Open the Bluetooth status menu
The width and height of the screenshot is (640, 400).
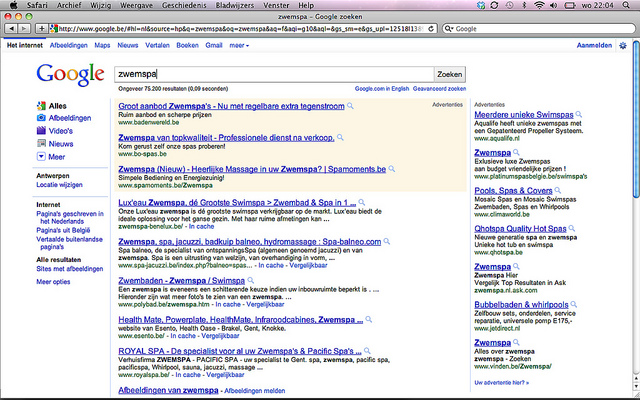coord(524,5)
